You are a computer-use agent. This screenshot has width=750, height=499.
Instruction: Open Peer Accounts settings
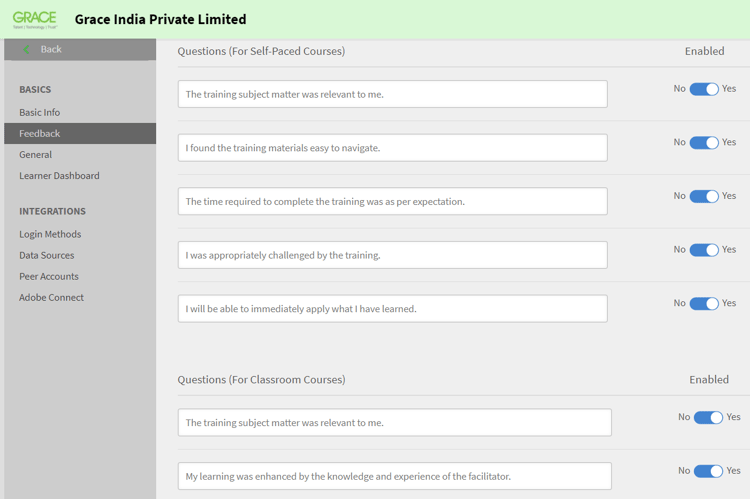pos(49,276)
